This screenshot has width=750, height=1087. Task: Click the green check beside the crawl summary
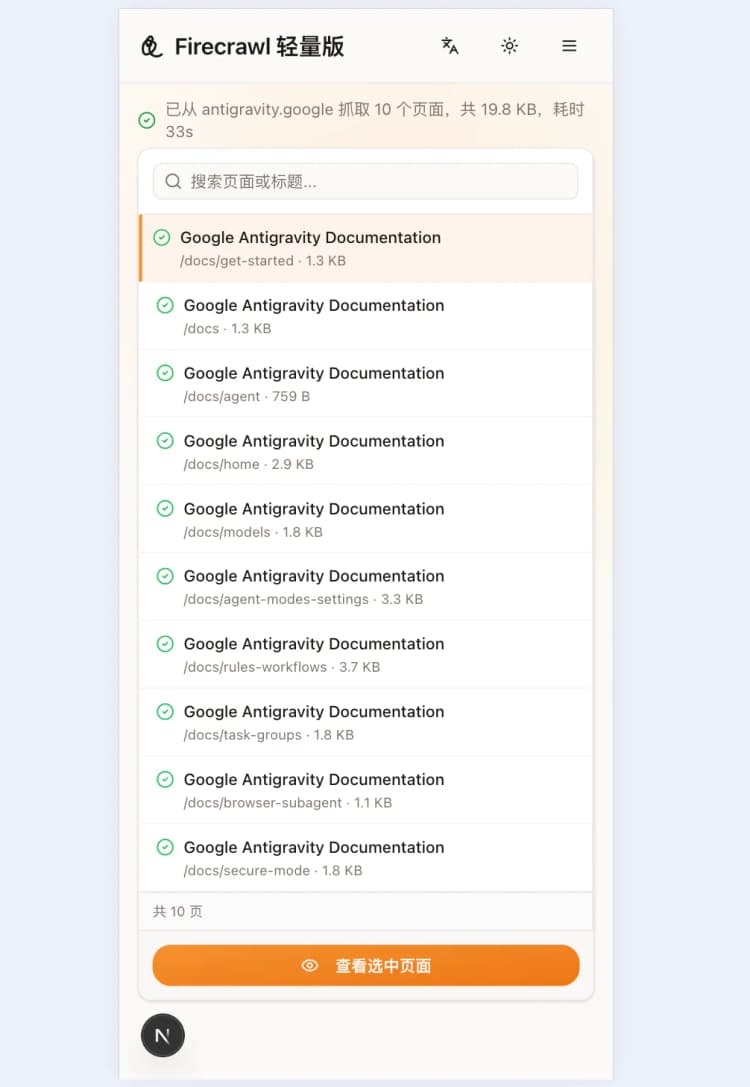[x=147, y=120]
